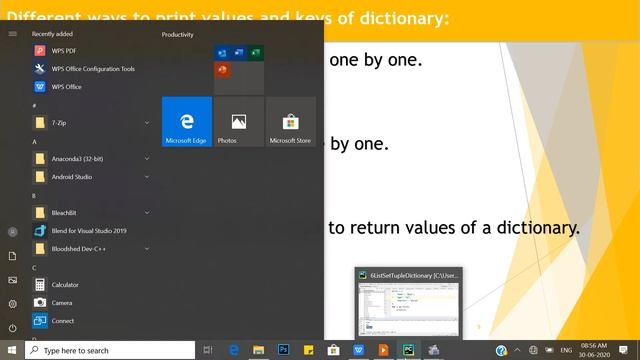
Task: Click the Microsoft Edge tile
Action: [x=187, y=122]
